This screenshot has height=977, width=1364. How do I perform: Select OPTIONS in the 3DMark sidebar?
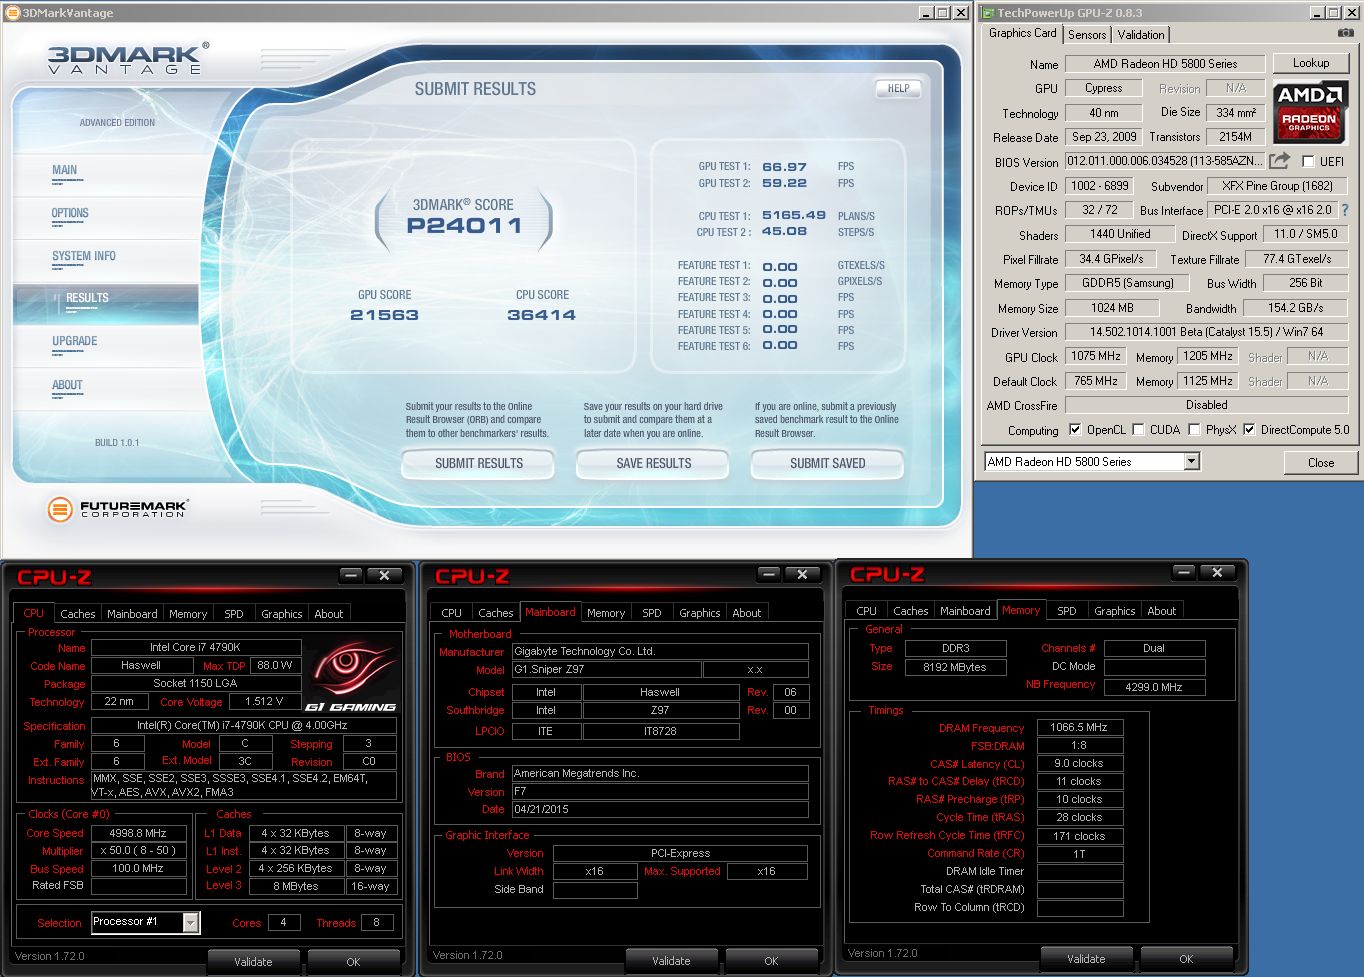[x=70, y=214]
